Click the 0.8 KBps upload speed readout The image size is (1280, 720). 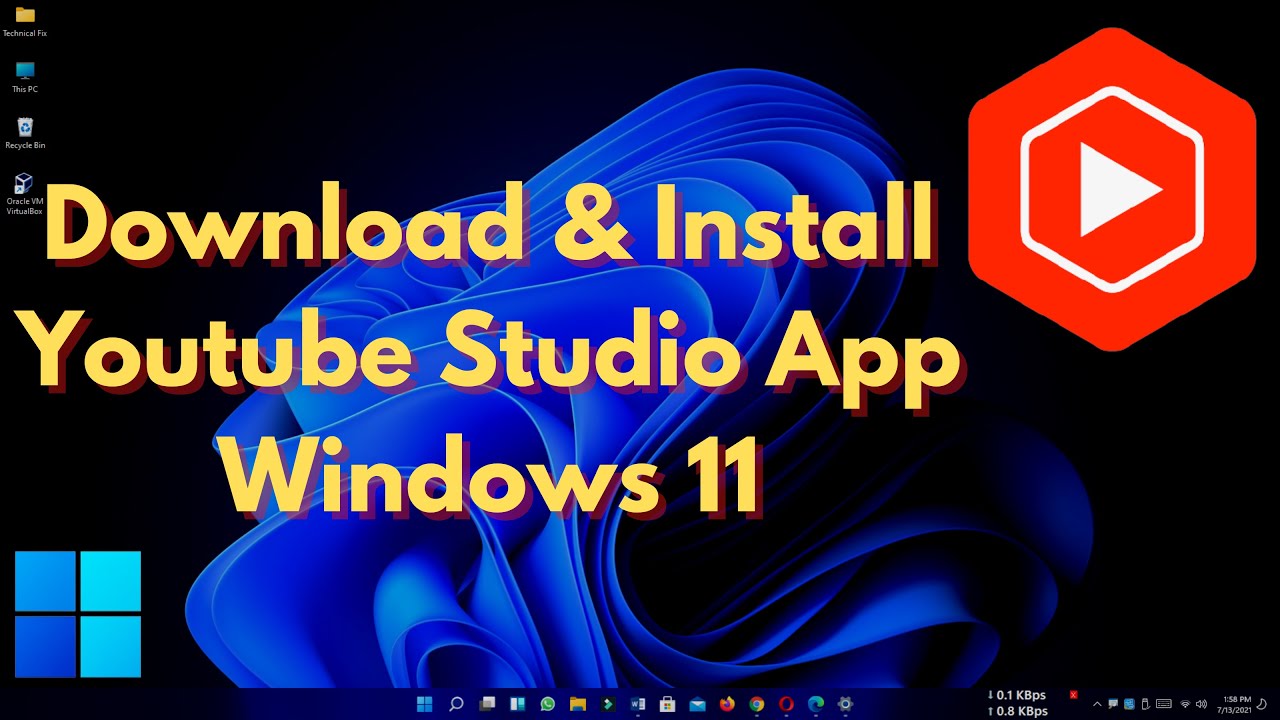1017,711
